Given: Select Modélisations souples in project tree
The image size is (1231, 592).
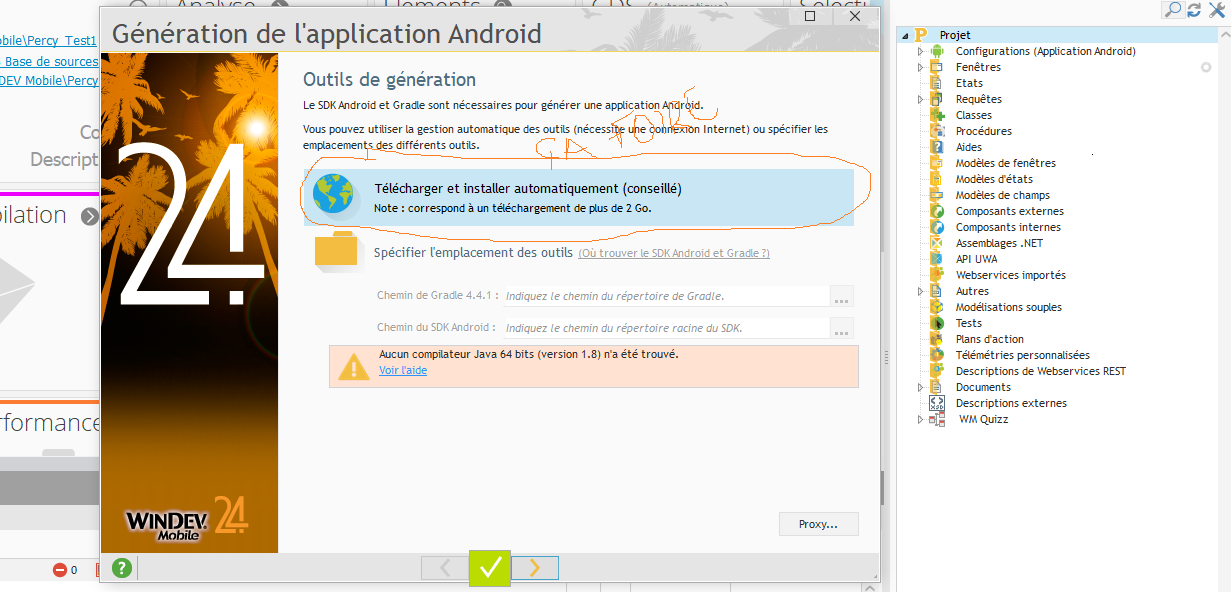Looking at the screenshot, I should (x=1008, y=307).
